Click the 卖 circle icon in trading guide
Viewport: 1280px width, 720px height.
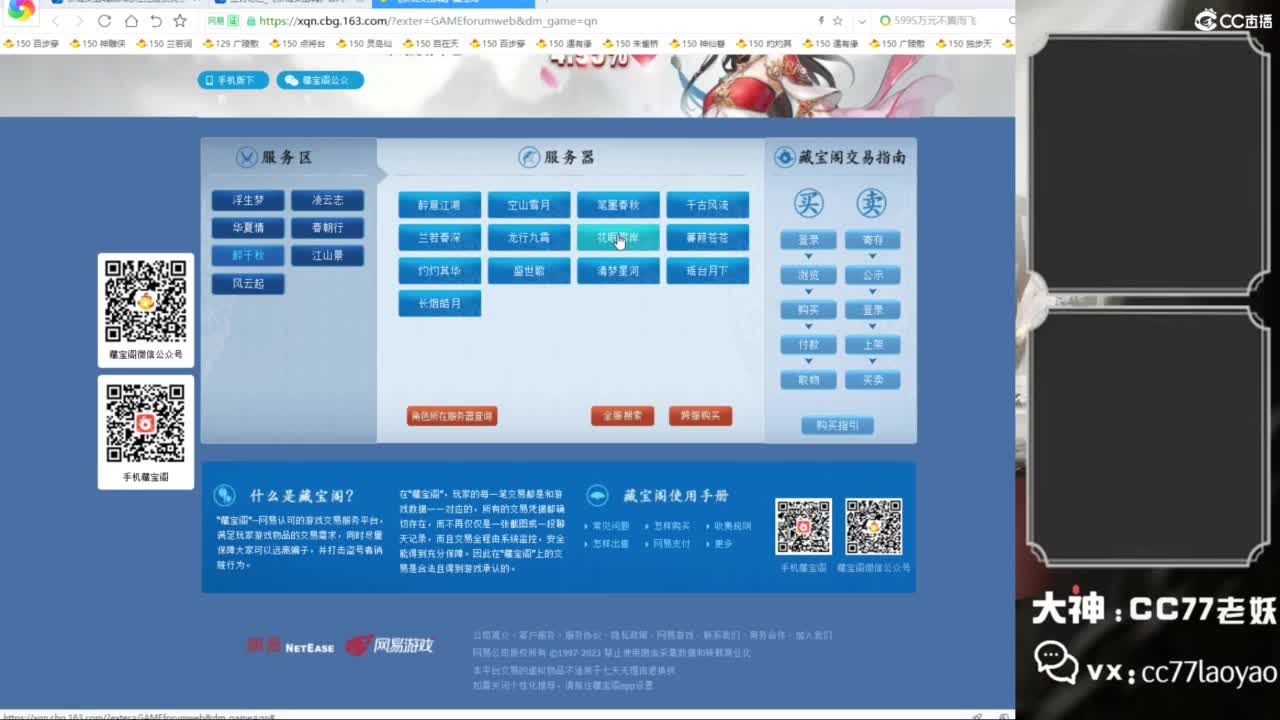(872, 203)
